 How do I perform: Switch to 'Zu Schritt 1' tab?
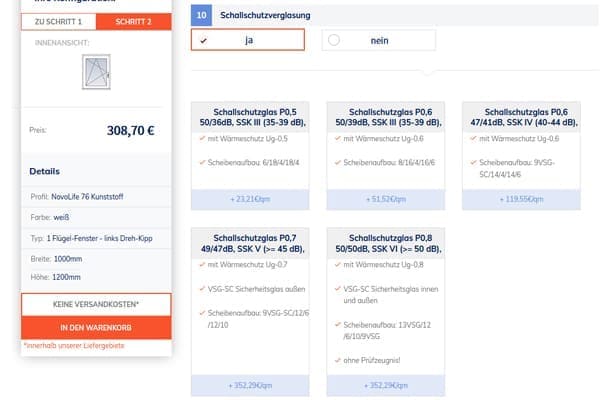click(x=59, y=21)
